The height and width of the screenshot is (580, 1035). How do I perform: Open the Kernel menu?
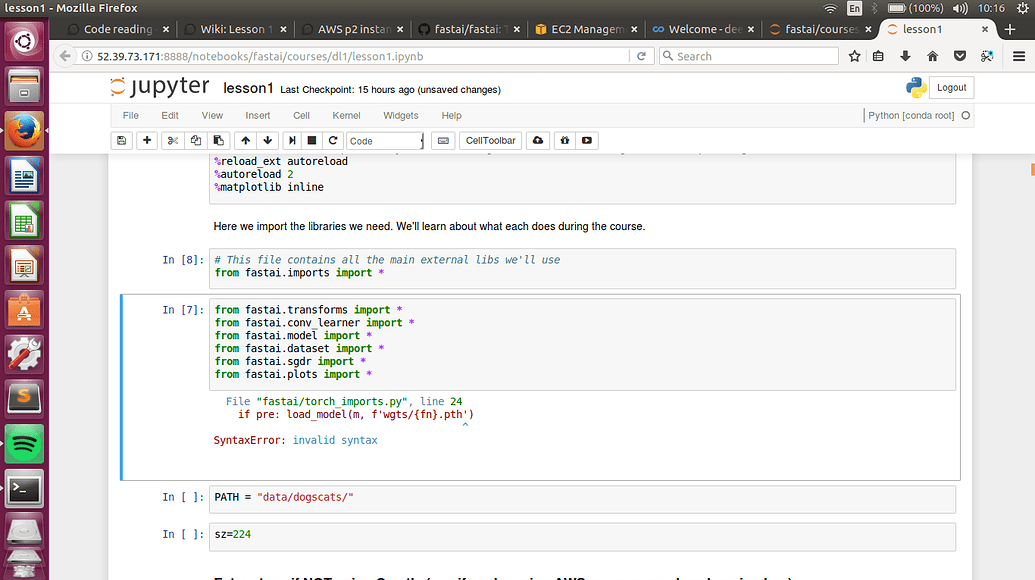[346, 116]
